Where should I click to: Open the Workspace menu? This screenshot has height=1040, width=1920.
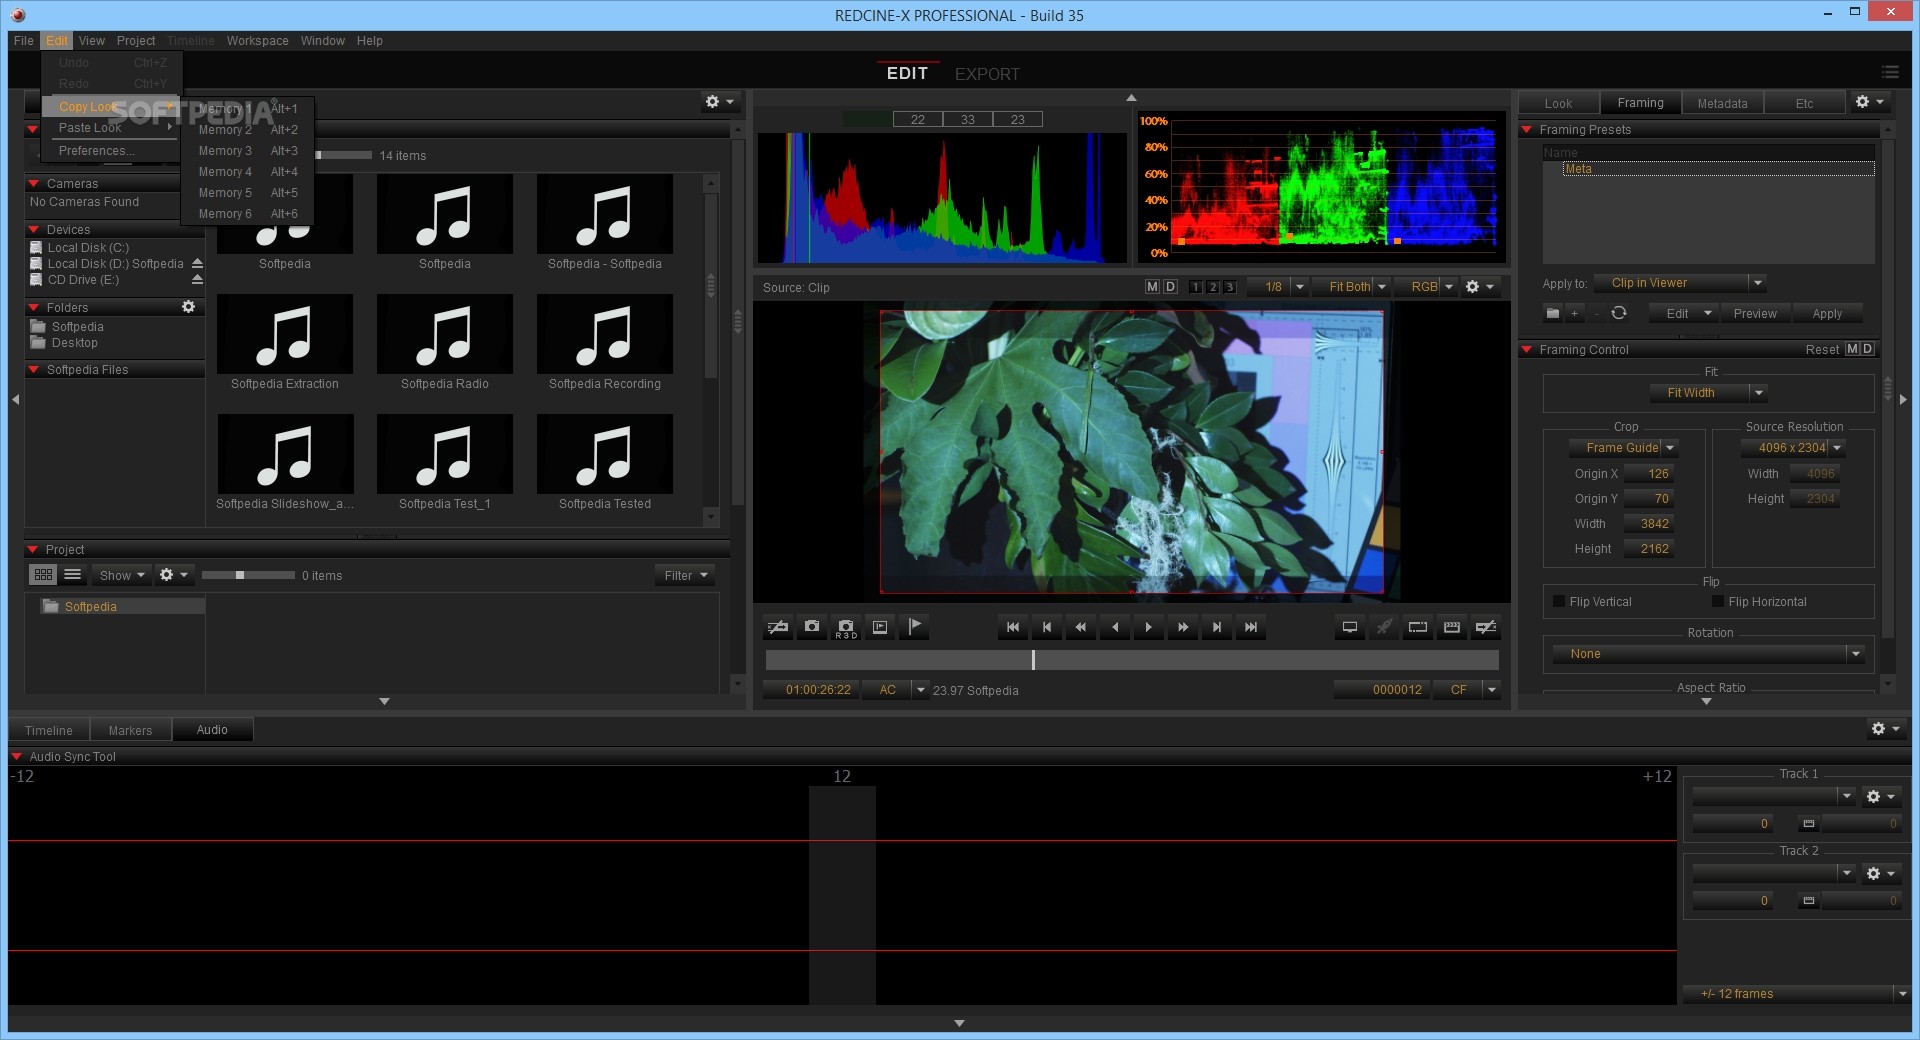point(257,41)
